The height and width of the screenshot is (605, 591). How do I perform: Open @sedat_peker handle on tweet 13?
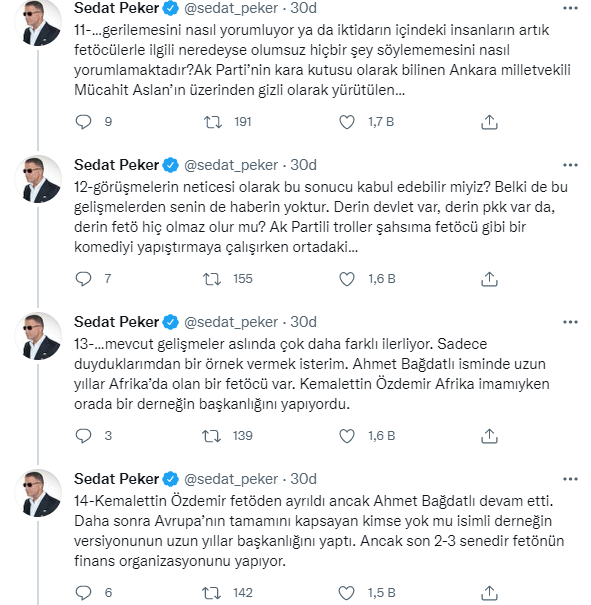pyautogui.click(x=231, y=322)
